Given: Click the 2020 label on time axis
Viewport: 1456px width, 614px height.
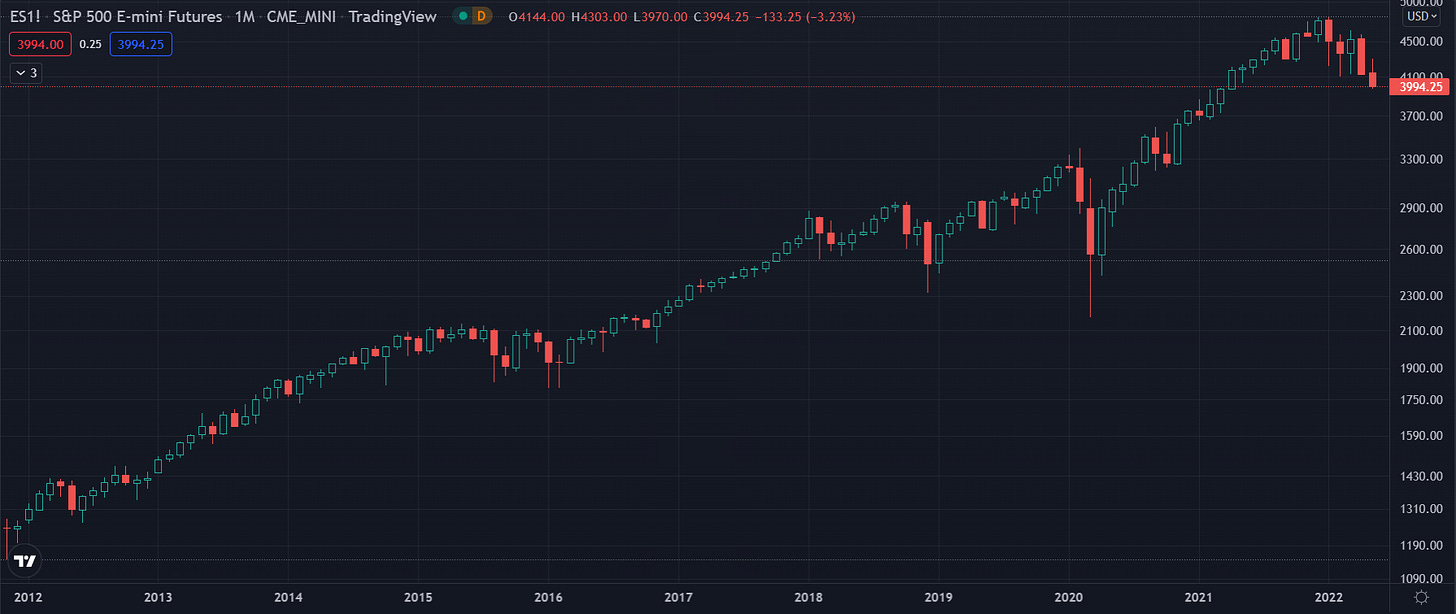Looking at the screenshot, I should coord(1068,597).
